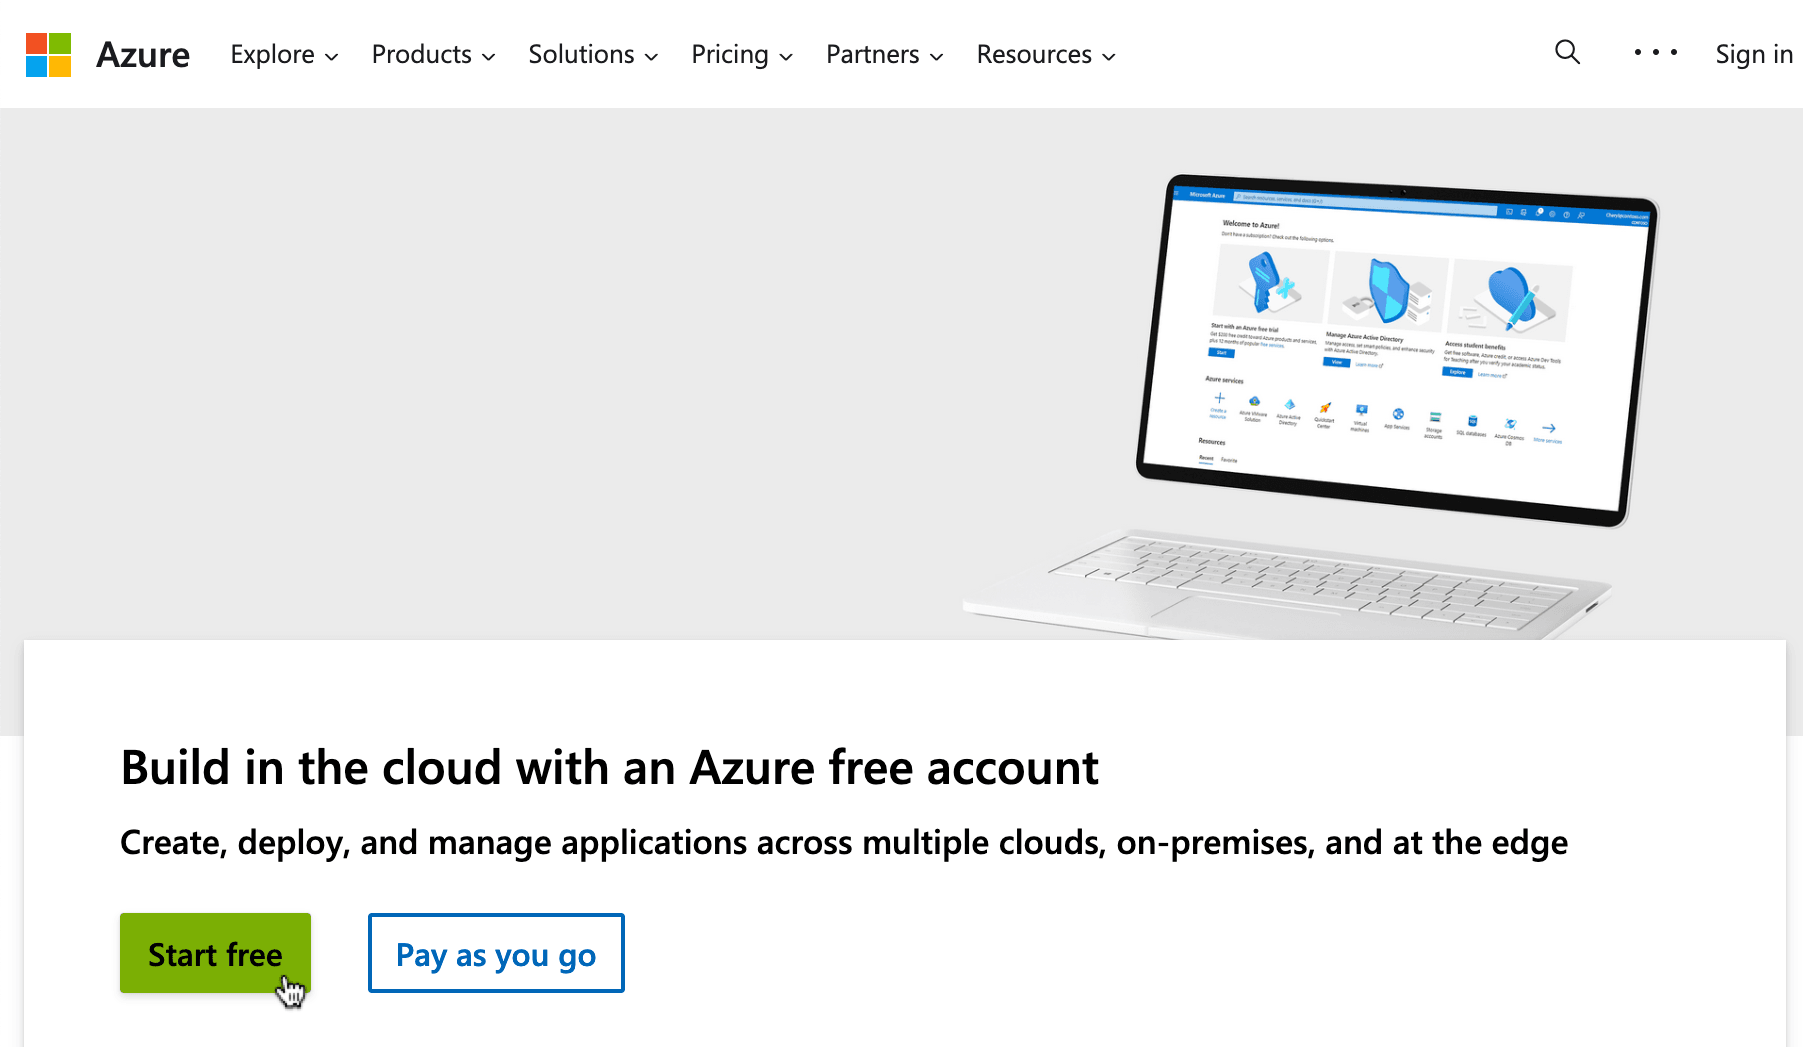Select the Pricing menu label
Screen dimensions: 1803x1047
729,55
